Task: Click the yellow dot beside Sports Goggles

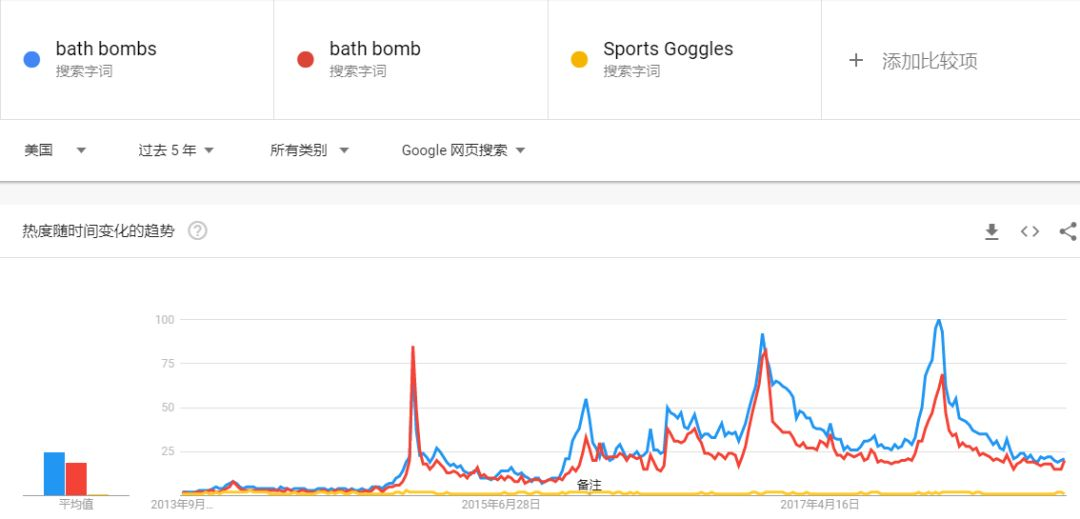Action: (x=579, y=60)
